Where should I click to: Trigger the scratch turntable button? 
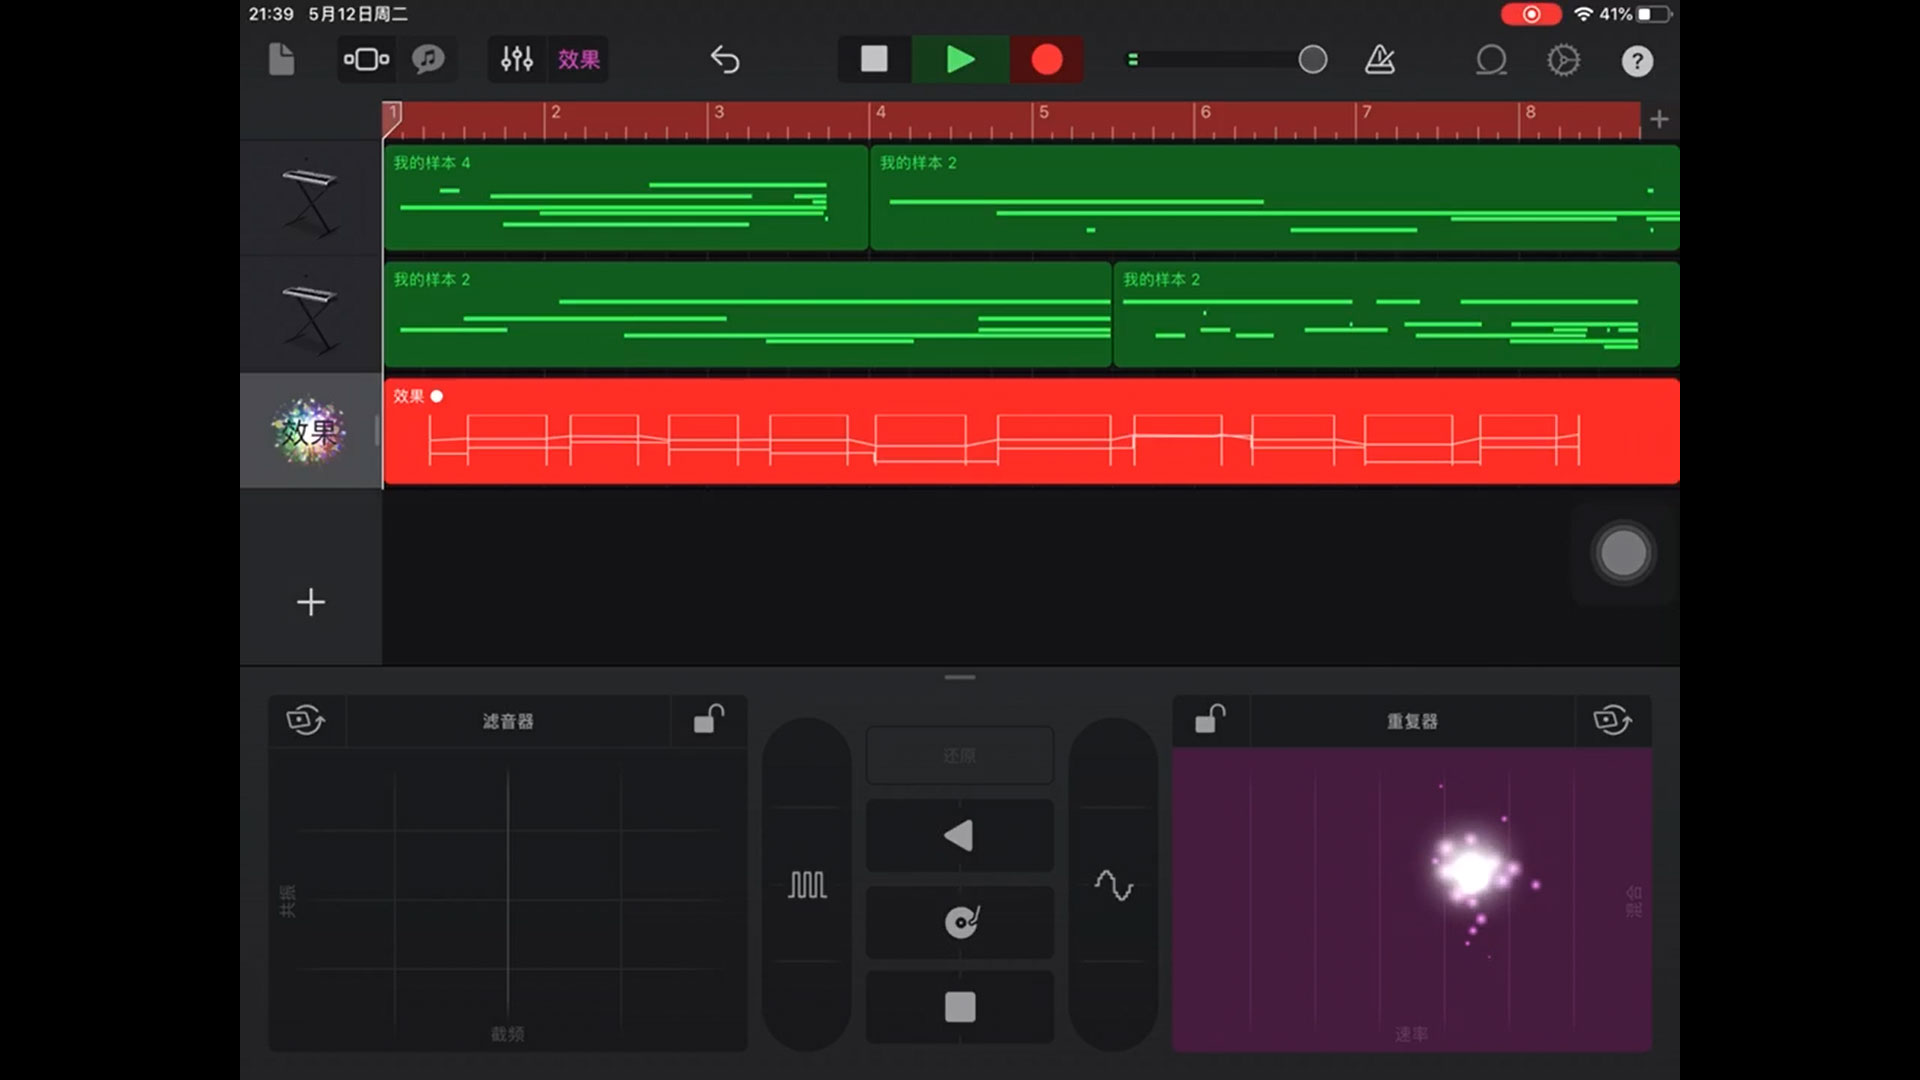tap(959, 921)
